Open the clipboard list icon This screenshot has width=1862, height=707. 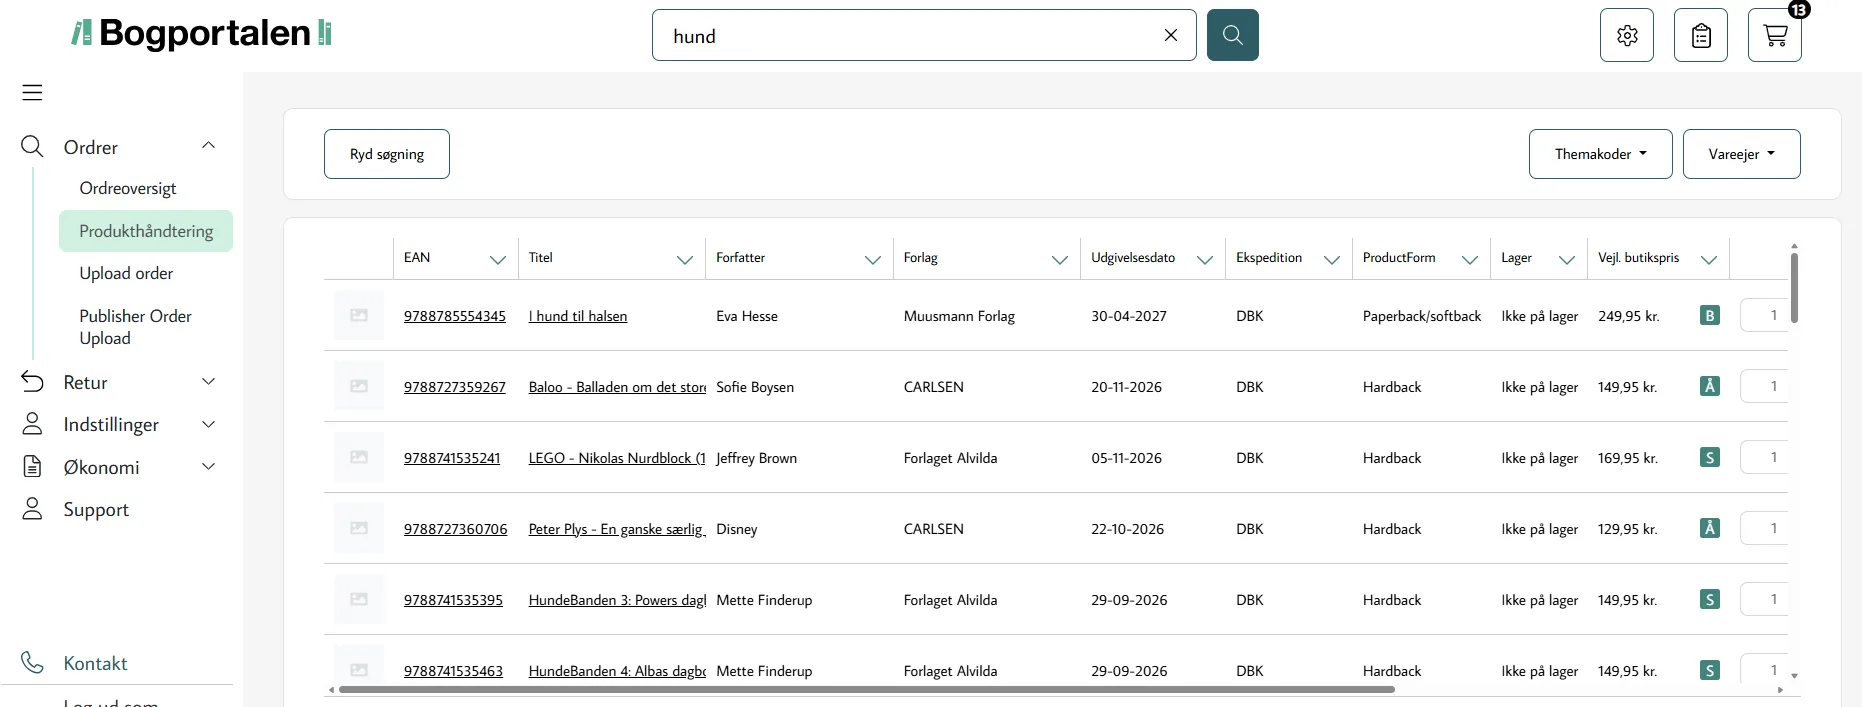click(x=1701, y=36)
